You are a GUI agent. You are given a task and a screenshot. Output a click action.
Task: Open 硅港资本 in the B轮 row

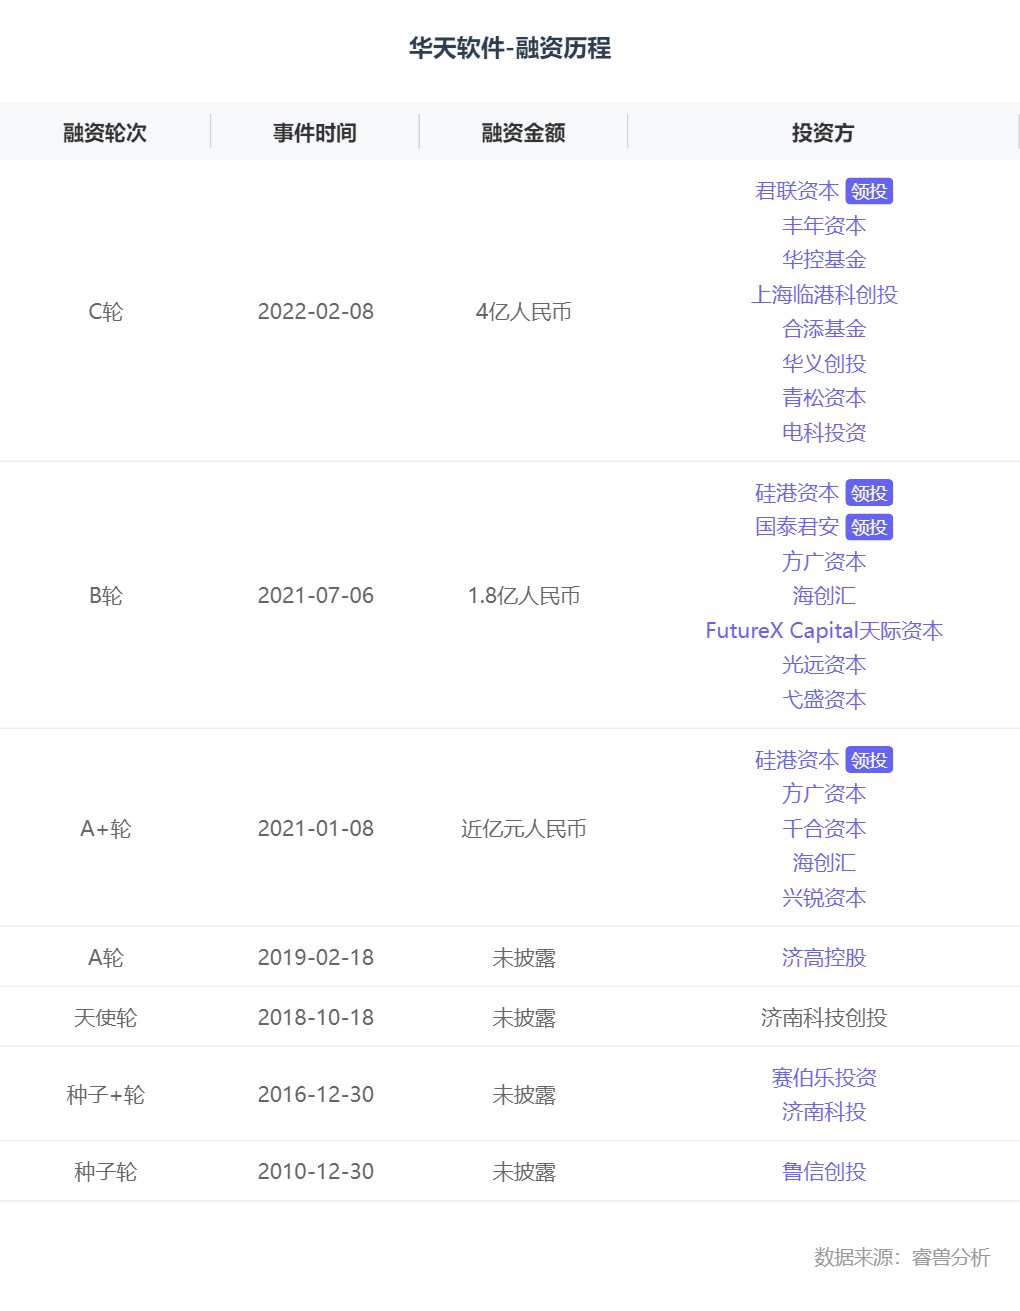pyautogui.click(x=797, y=493)
